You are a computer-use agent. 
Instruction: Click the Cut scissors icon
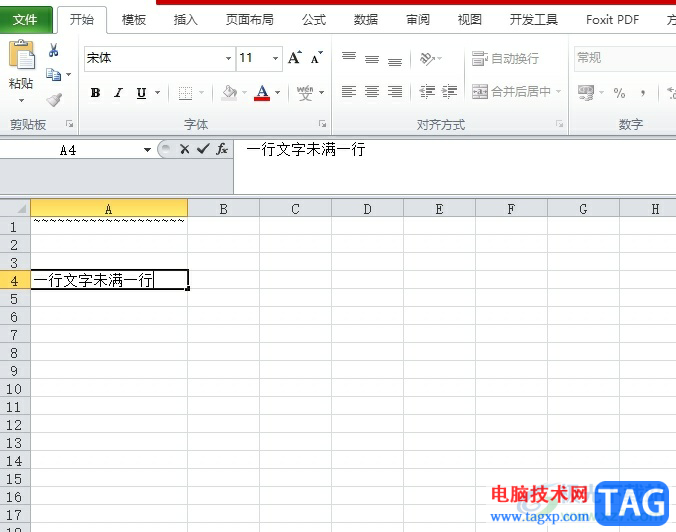click(53, 50)
